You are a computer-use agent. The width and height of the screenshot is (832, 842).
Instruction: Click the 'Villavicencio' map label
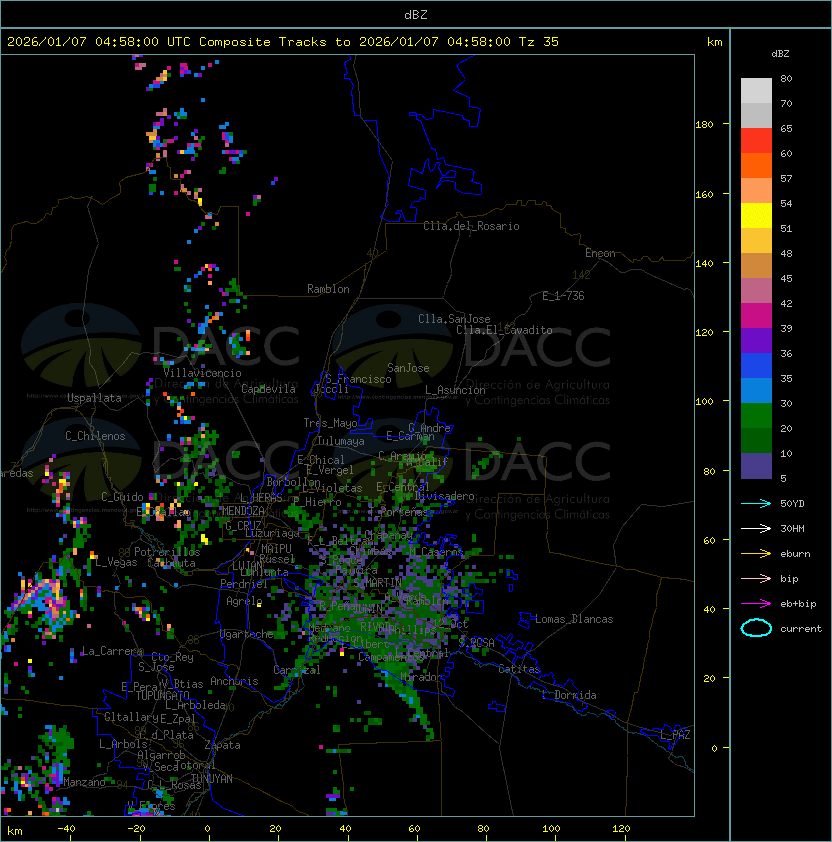202,373
